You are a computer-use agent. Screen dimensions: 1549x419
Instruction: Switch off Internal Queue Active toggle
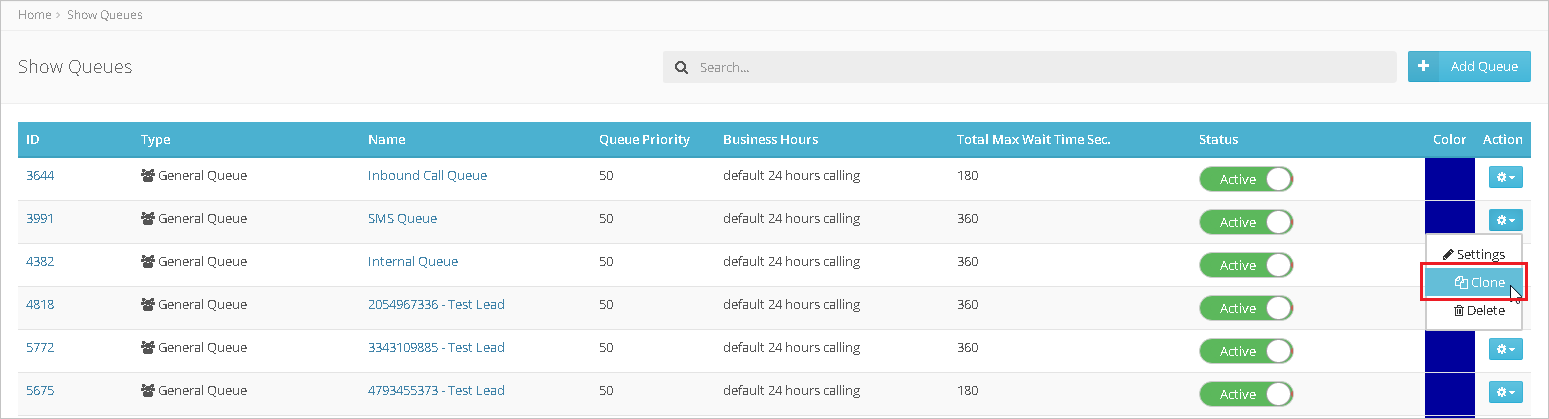click(x=1246, y=265)
